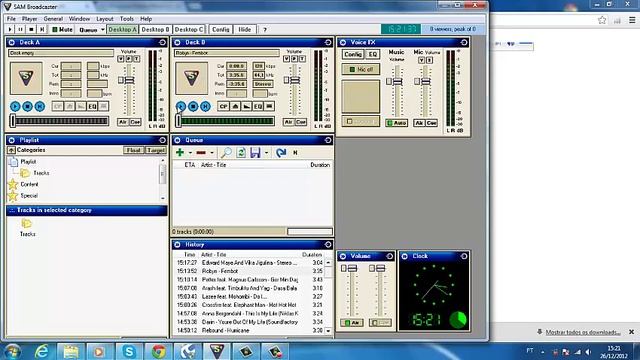This screenshot has width=640, height=360.
Task: Toggle Air button on Deck A
Action: click(x=123, y=122)
